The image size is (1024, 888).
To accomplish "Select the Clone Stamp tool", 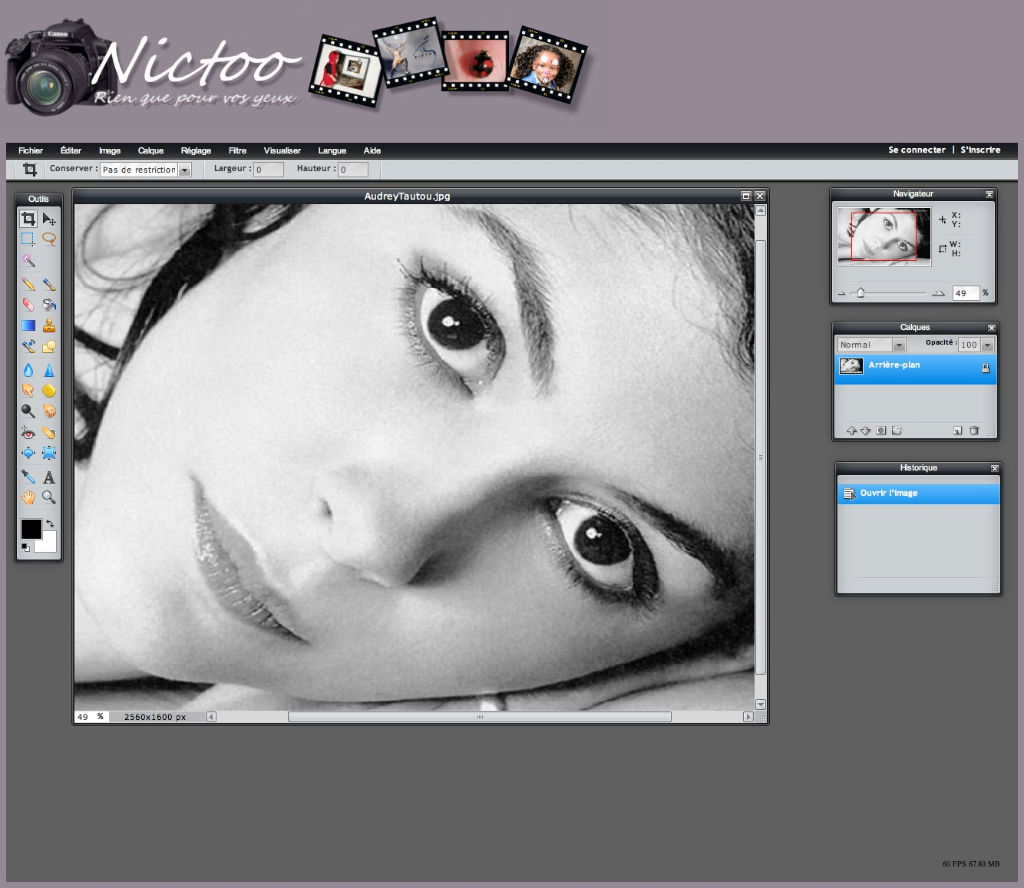I will click(x=49, y=324).
